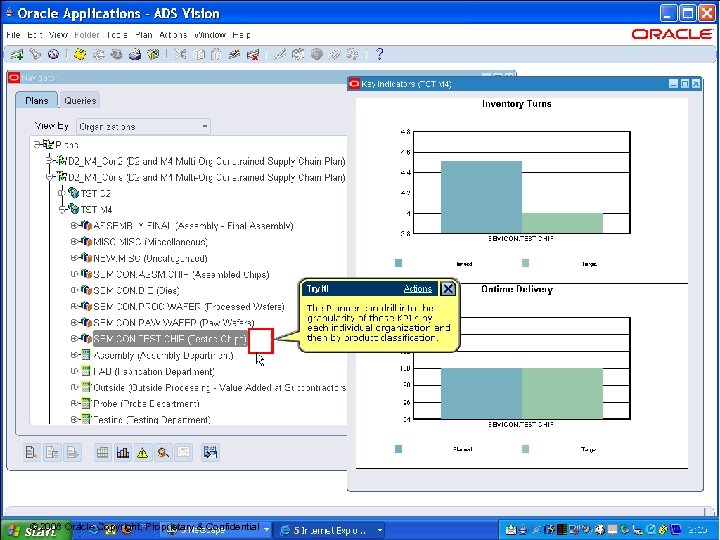Expand the Processed Wafers node
The height and width of the screenshot is (540, 720).
coord(73,306)
